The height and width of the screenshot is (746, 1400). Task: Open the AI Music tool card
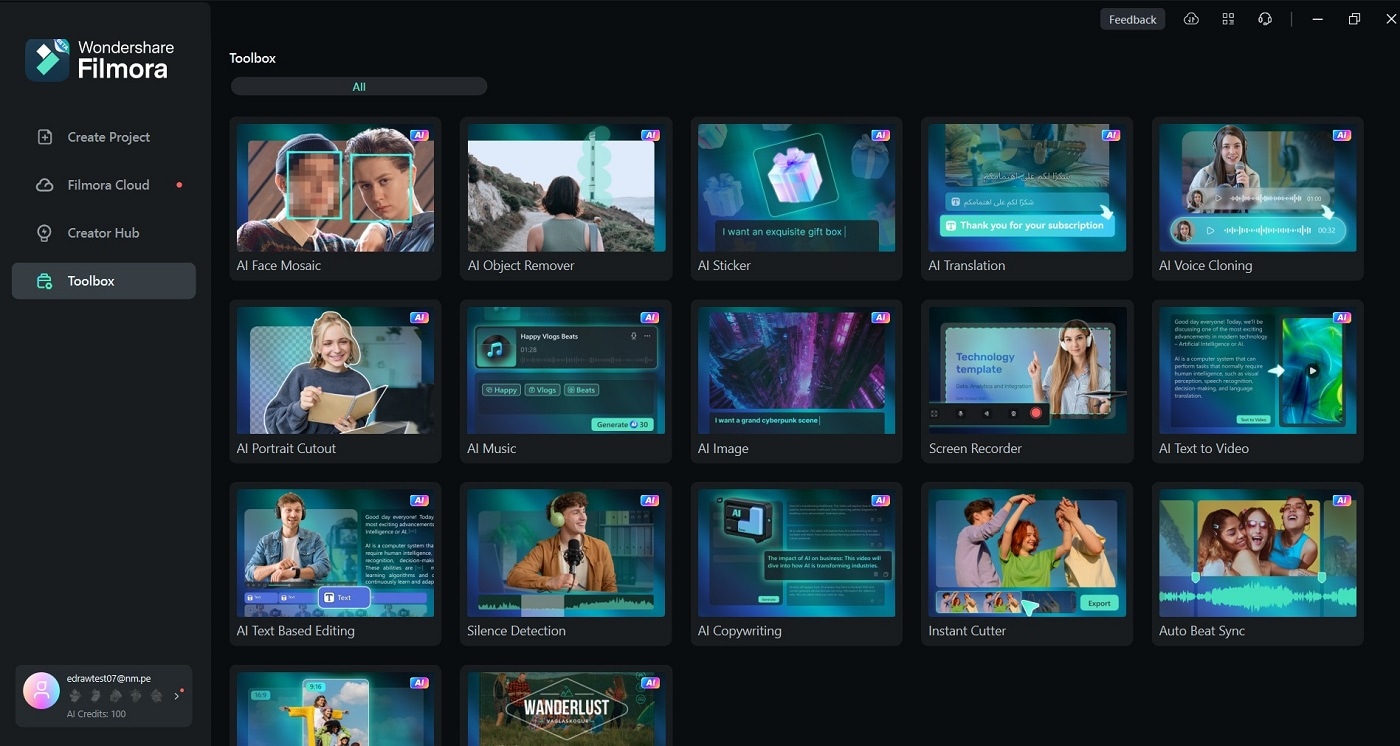pyautogui.click(x=566, y=381)
